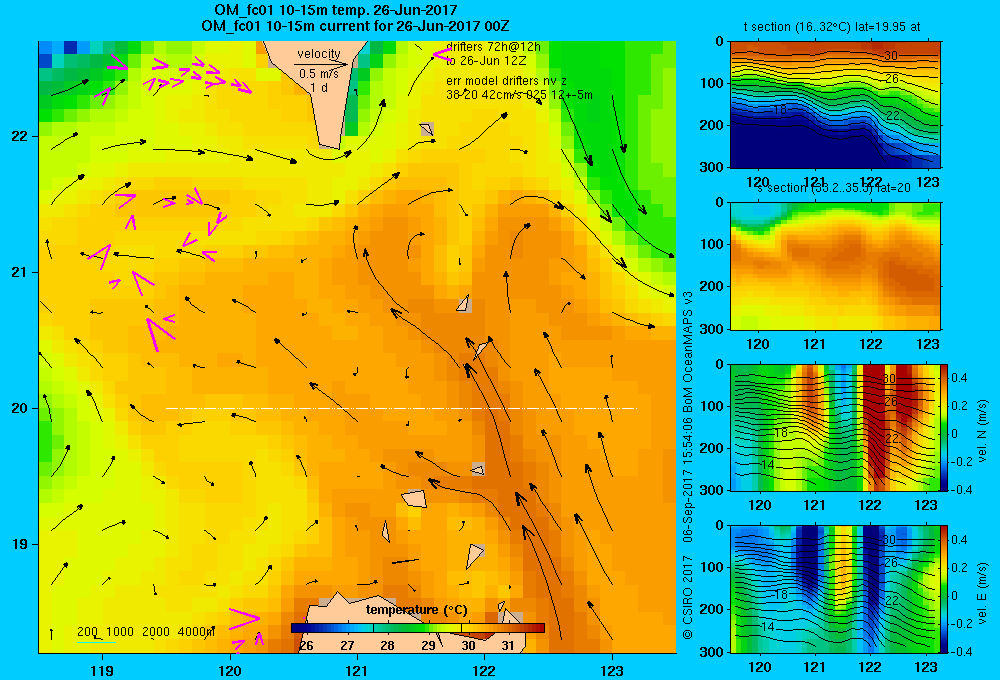Click the 'err model drifters nv z' text
The width and height of the screenshot is (1000, 680).
(506, 81)
